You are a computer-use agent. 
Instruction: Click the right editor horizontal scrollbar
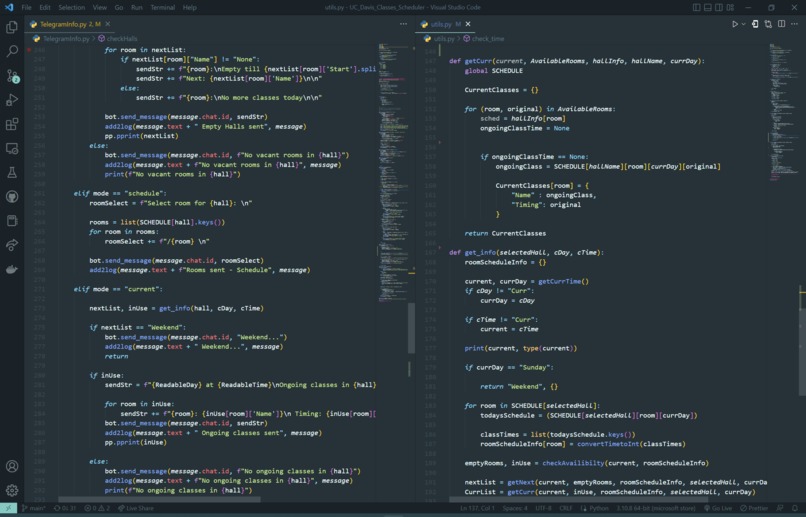[578, 499]
